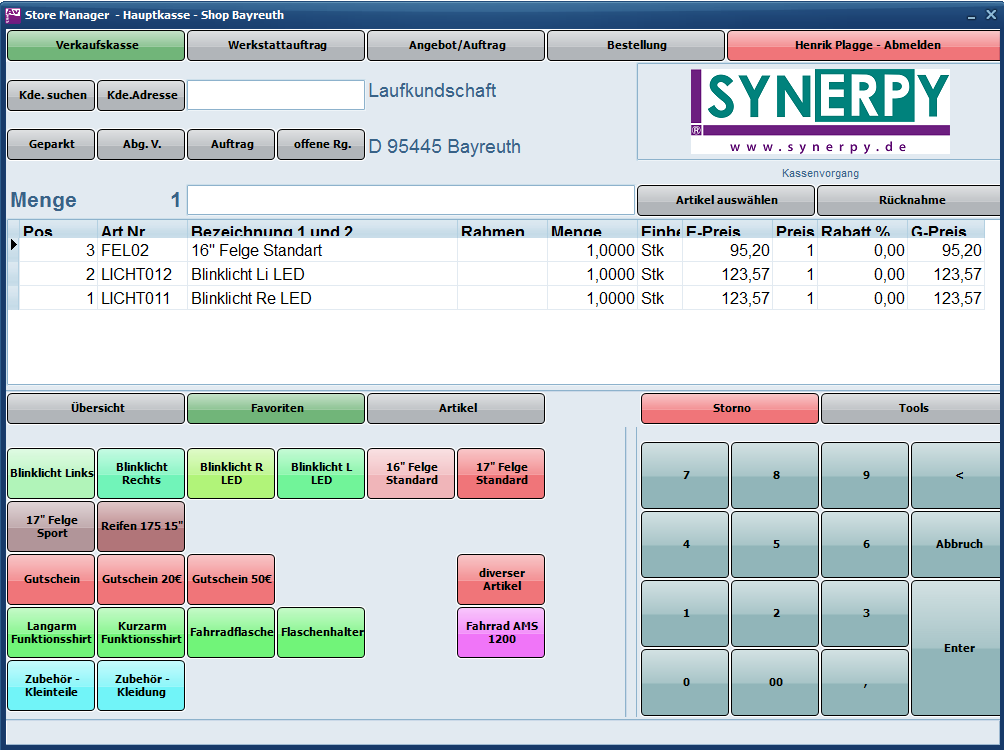Image resolution: width=1004 pixels, height=750 pixels.
Task: Click the Rücknahme button
Action: click(911, 200)
